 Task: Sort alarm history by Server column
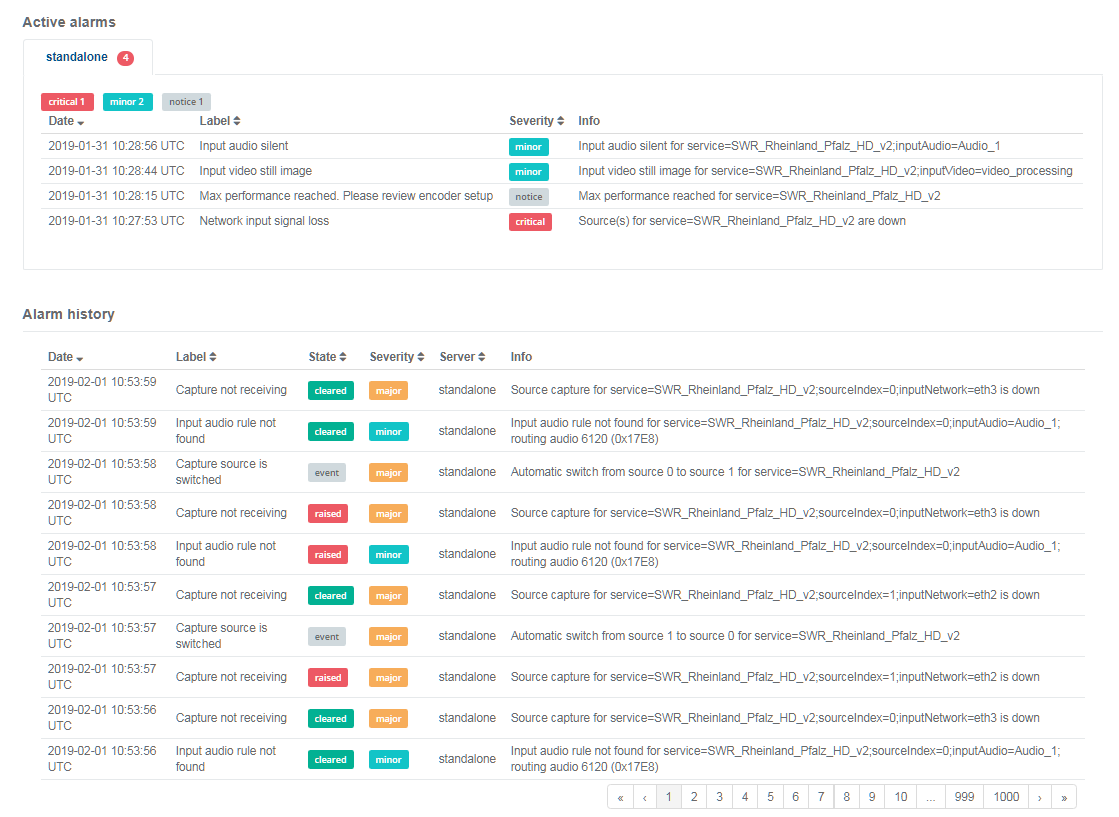tap(462, 357)
